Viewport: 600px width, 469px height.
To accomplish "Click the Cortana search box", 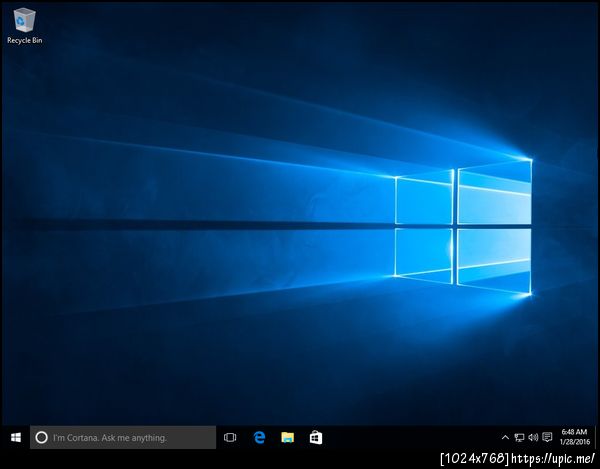I will (123, 437).
